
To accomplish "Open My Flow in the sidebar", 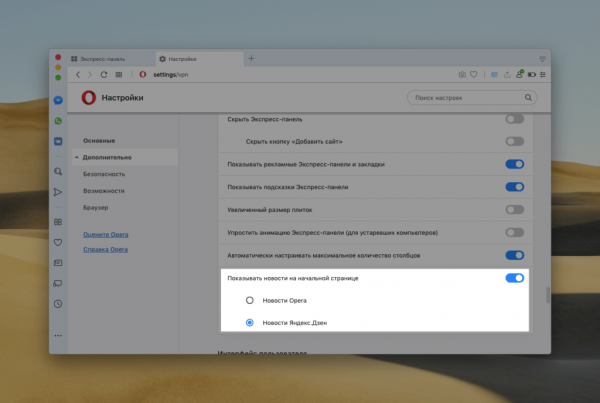I will click(x=58, y=192).
